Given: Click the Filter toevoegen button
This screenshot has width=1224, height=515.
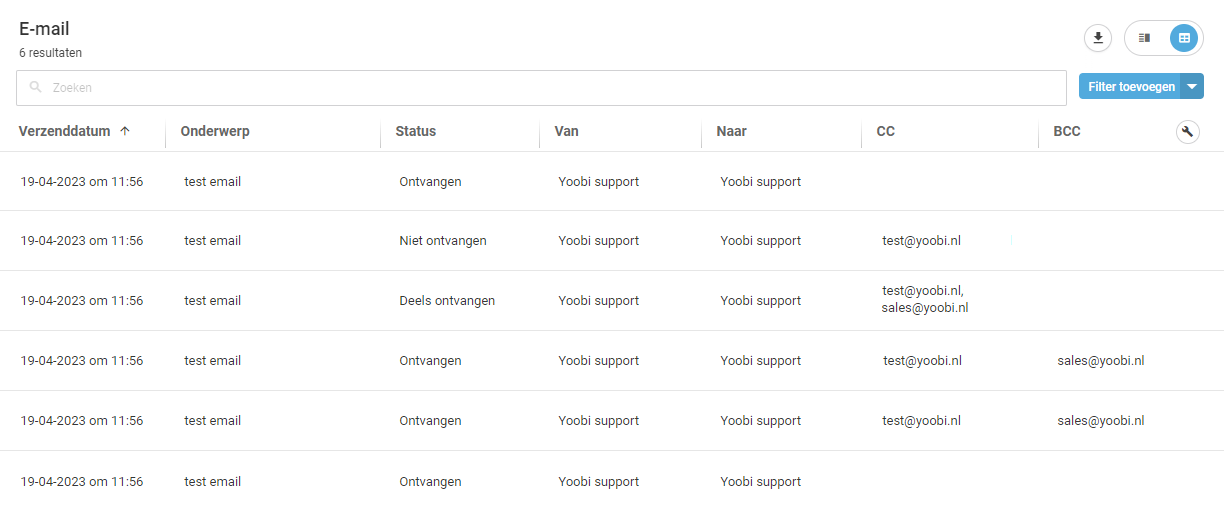Looking at the screenshot, I should click(x=1130, y=87).
